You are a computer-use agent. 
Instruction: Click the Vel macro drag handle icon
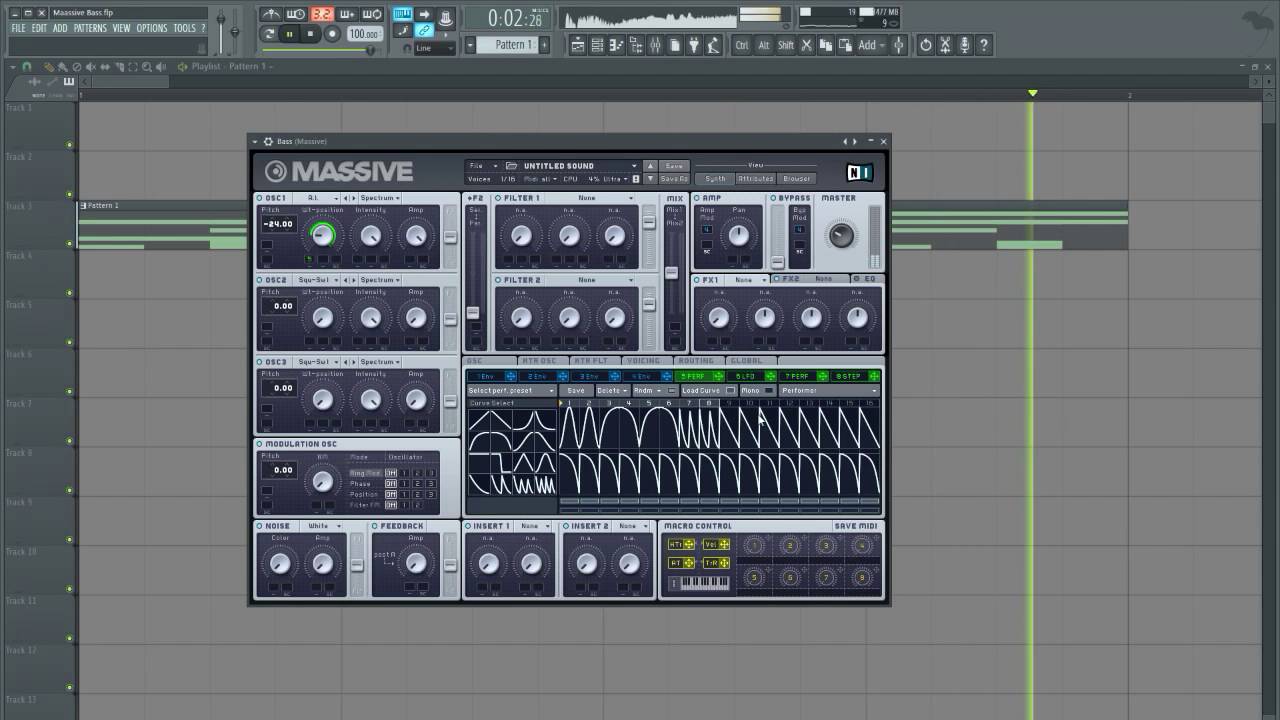click(723, 544)
